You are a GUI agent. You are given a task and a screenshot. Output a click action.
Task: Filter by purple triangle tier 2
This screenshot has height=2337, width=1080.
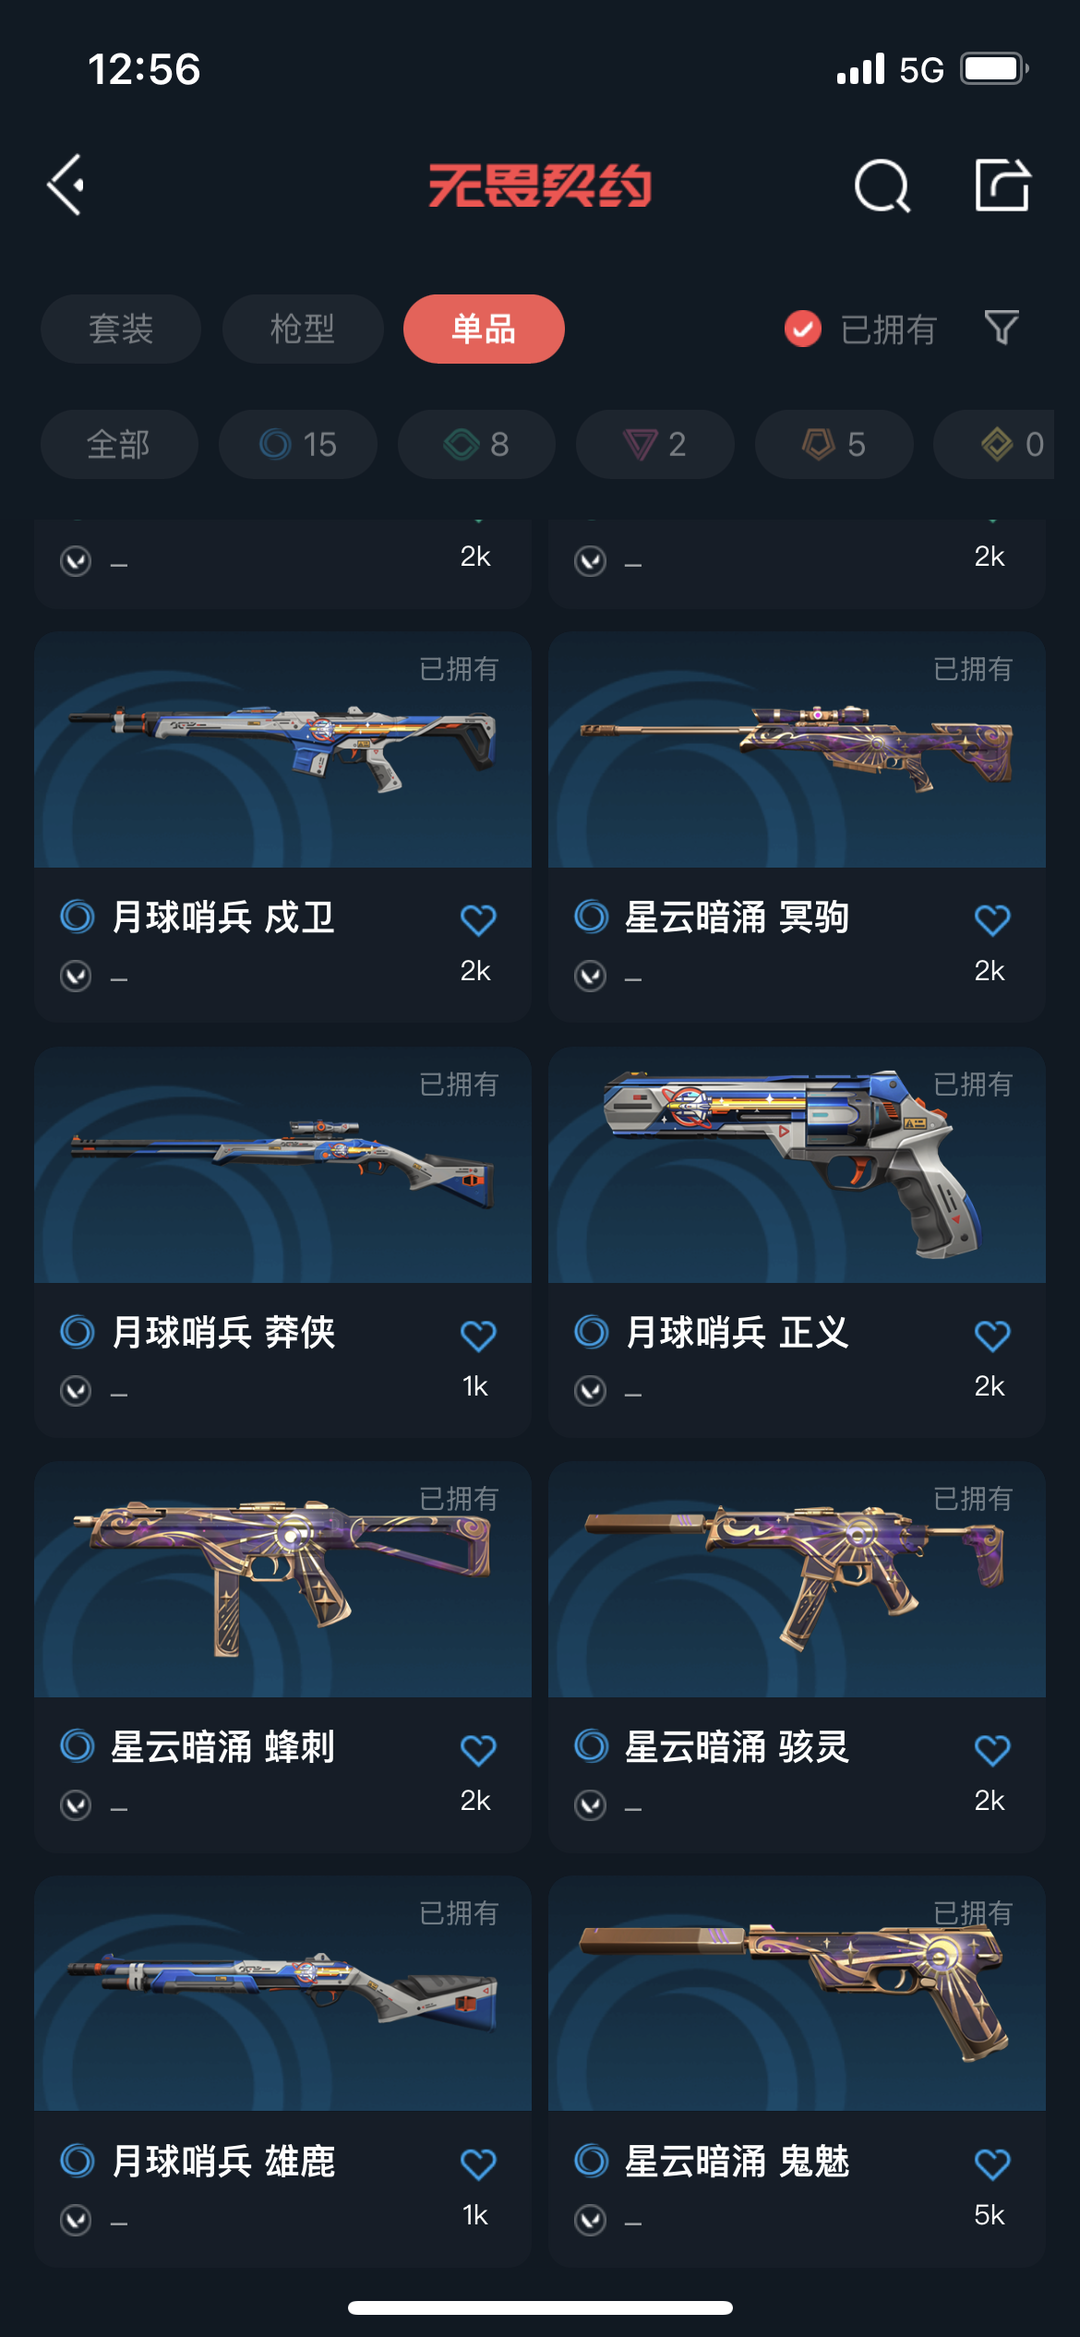pos(655,444)
